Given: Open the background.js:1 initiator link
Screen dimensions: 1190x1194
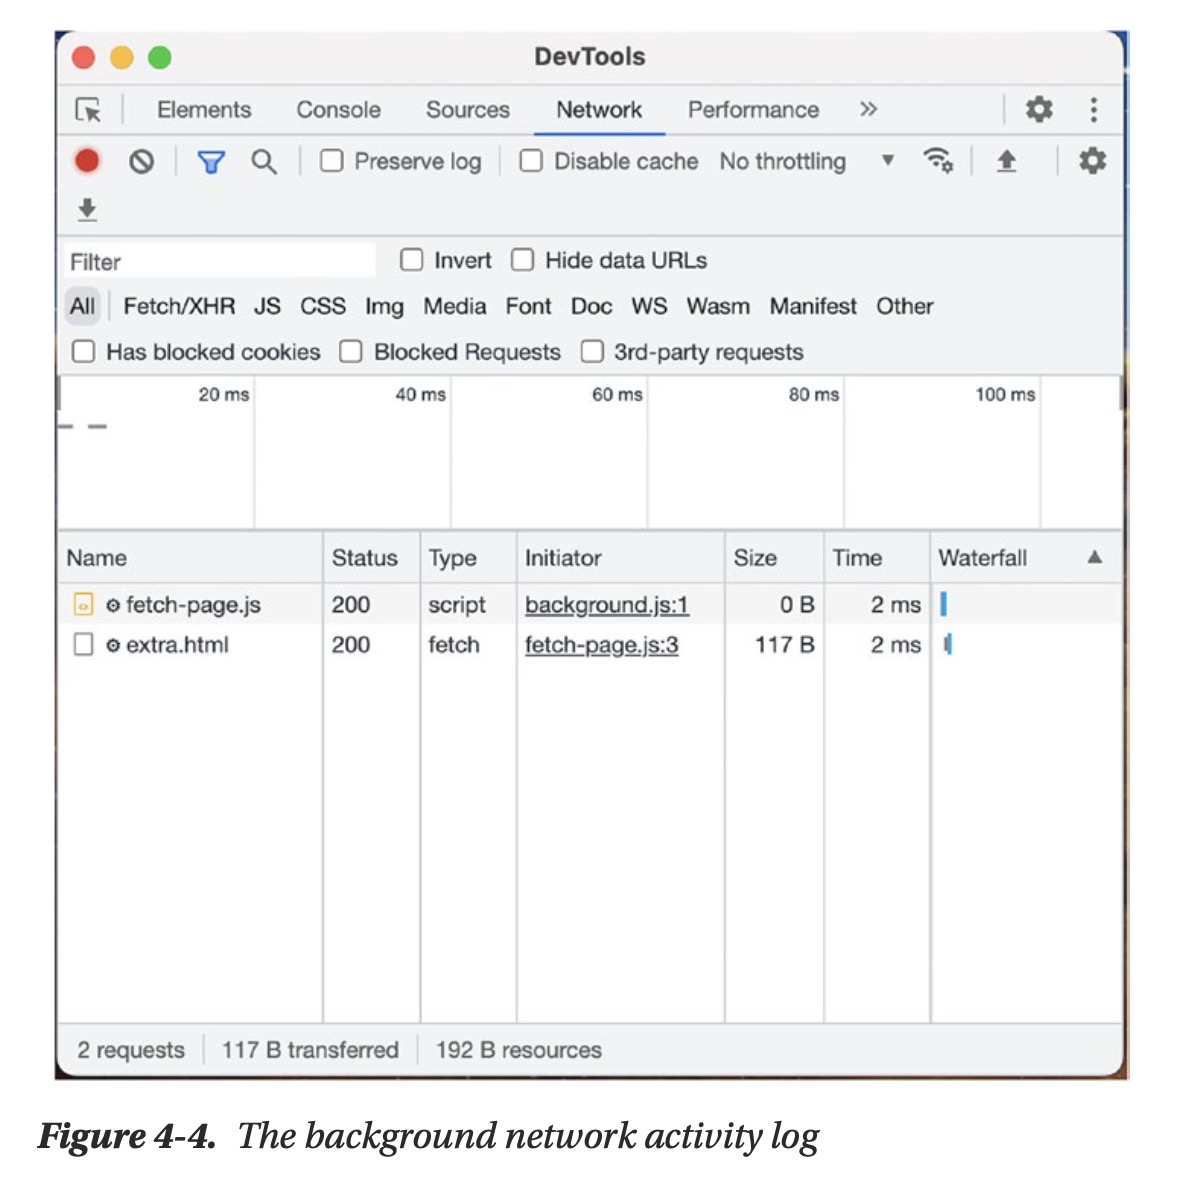Looking at the screenshot, I should click(x=606, y=605).
